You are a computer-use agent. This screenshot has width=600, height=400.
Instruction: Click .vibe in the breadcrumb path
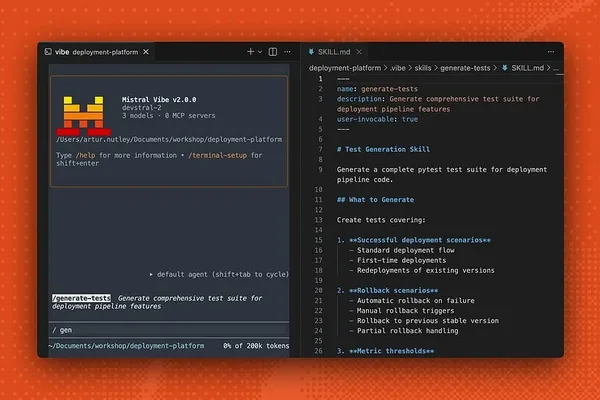pos(398,68)
